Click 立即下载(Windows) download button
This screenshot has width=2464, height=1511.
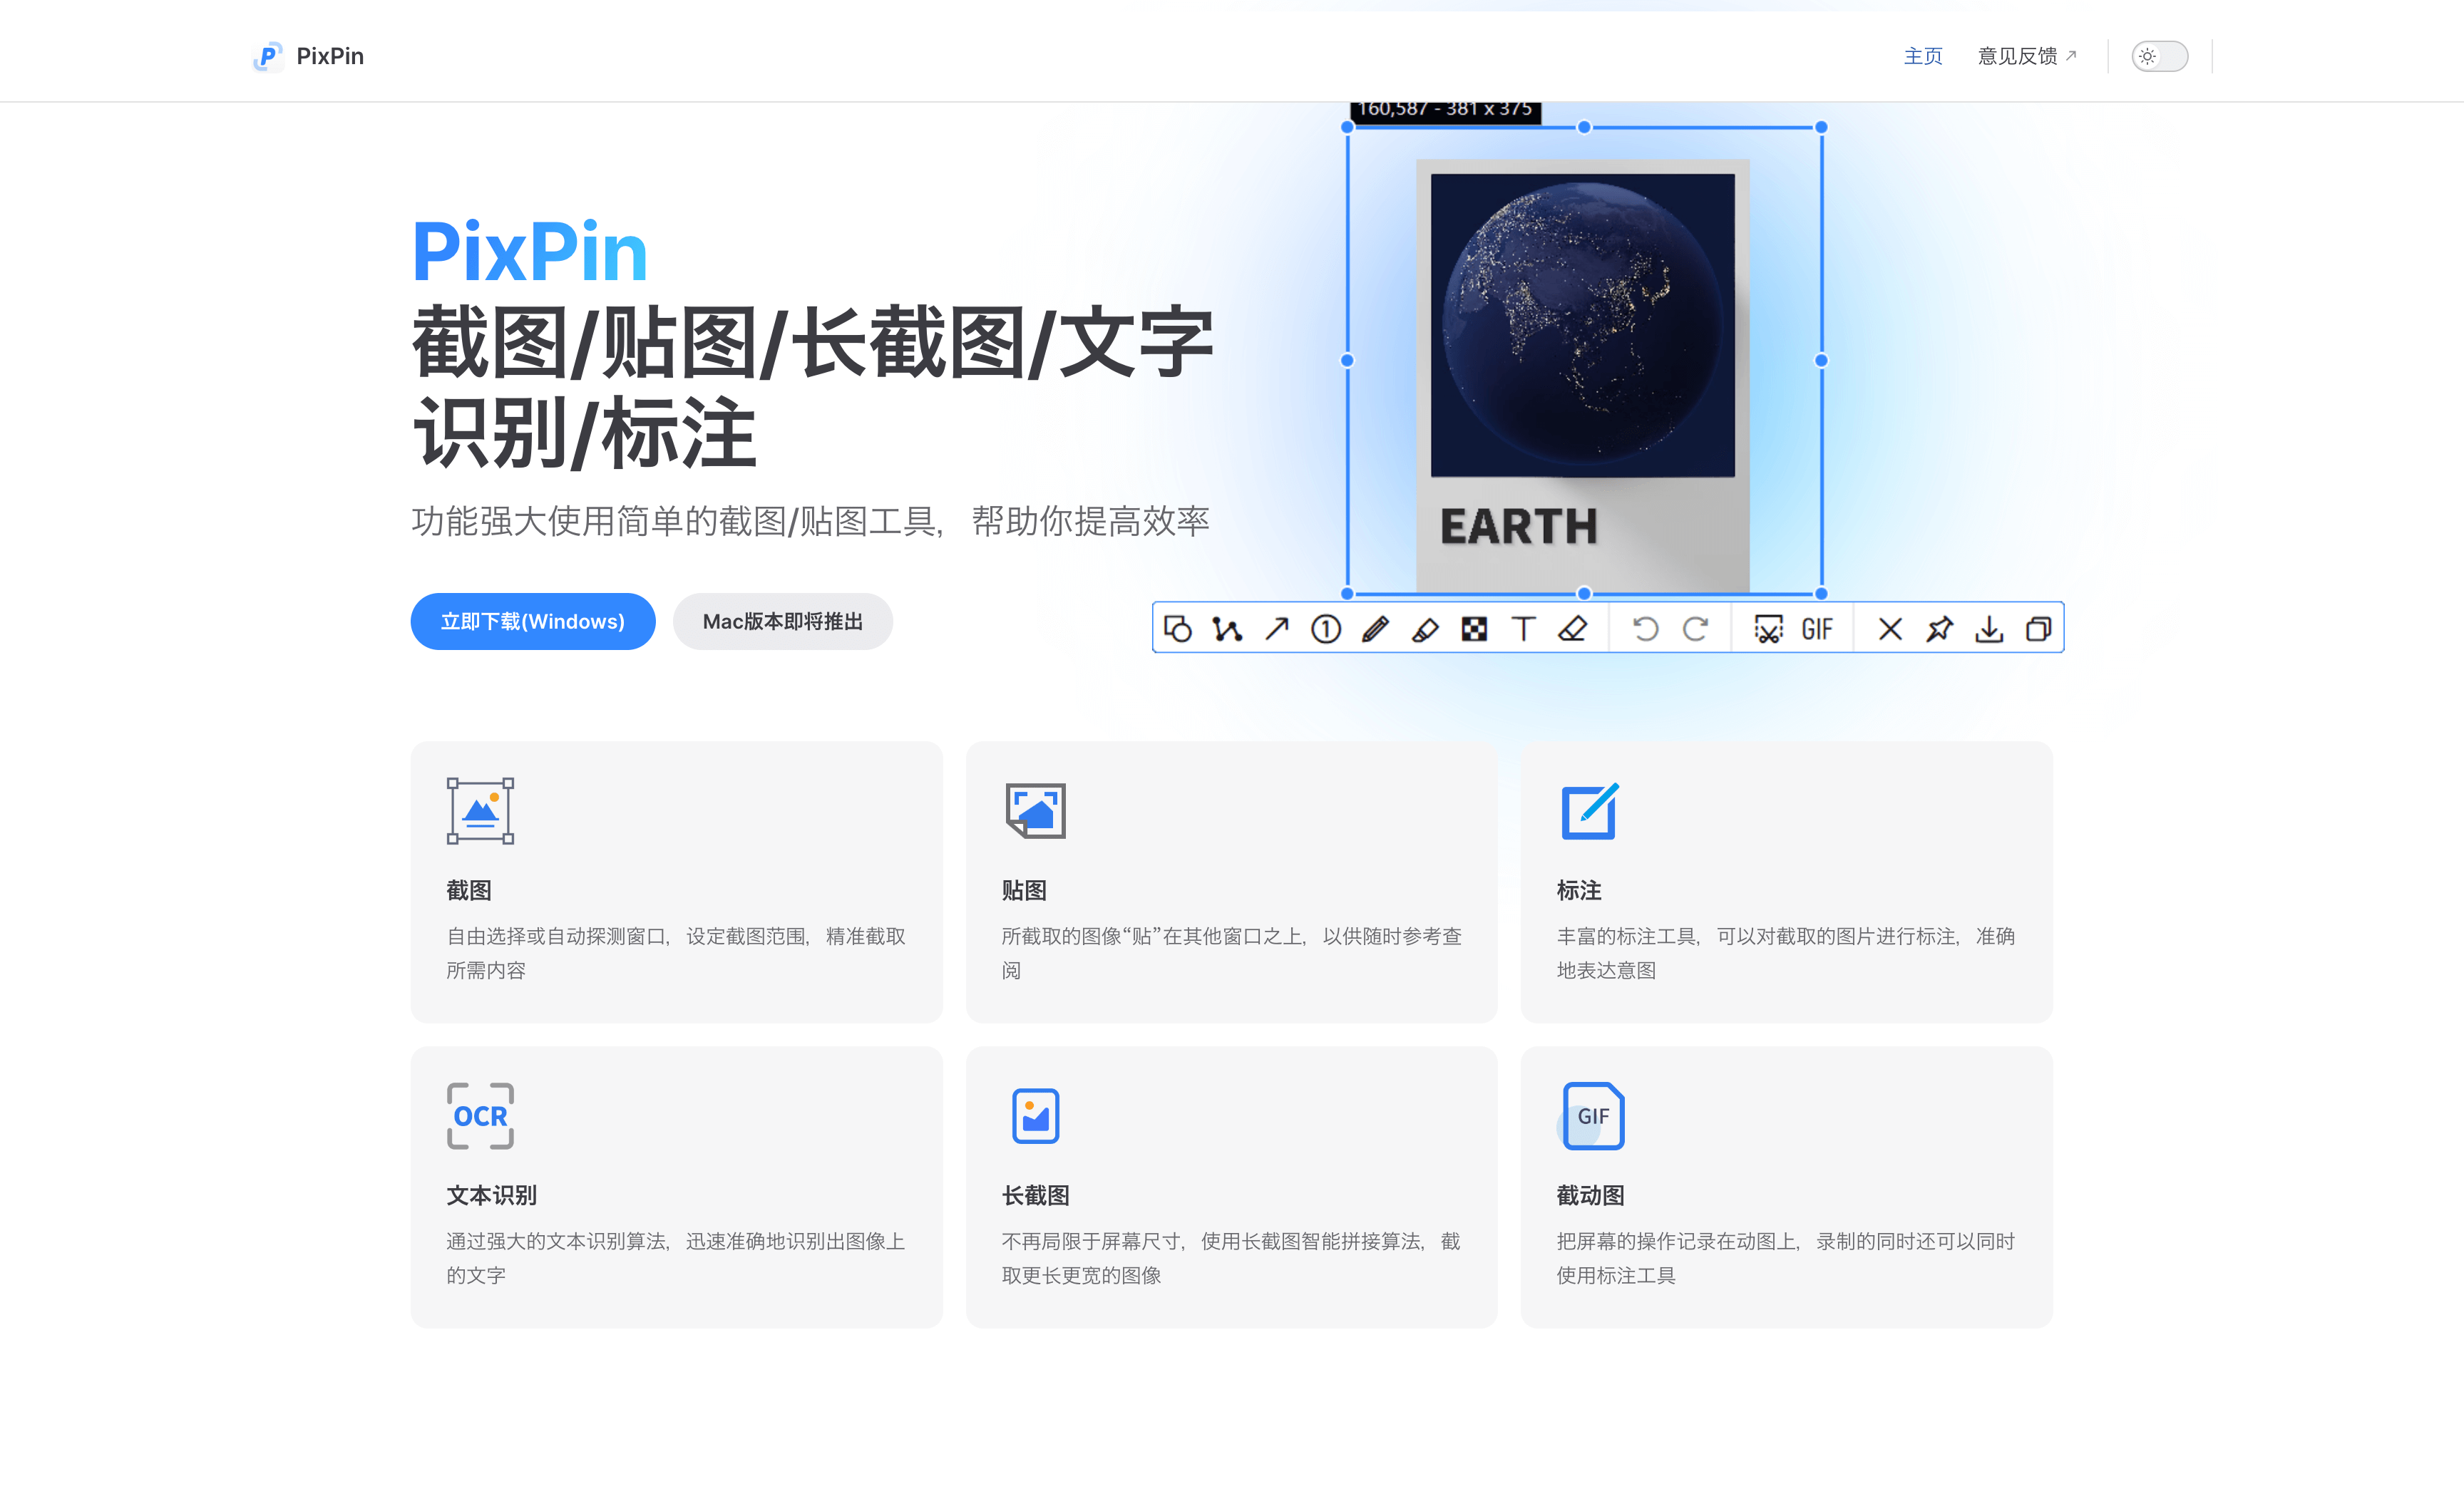533,621
